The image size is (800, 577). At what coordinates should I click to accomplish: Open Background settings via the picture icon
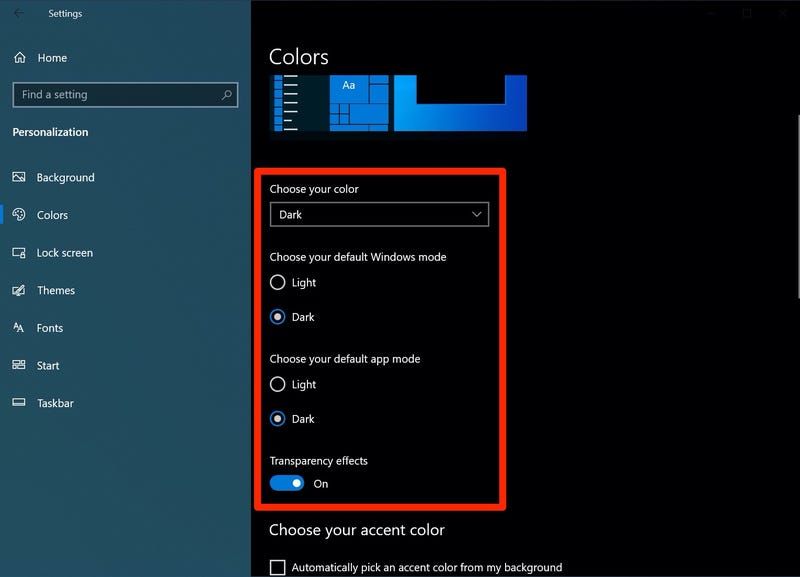(20, 177)
